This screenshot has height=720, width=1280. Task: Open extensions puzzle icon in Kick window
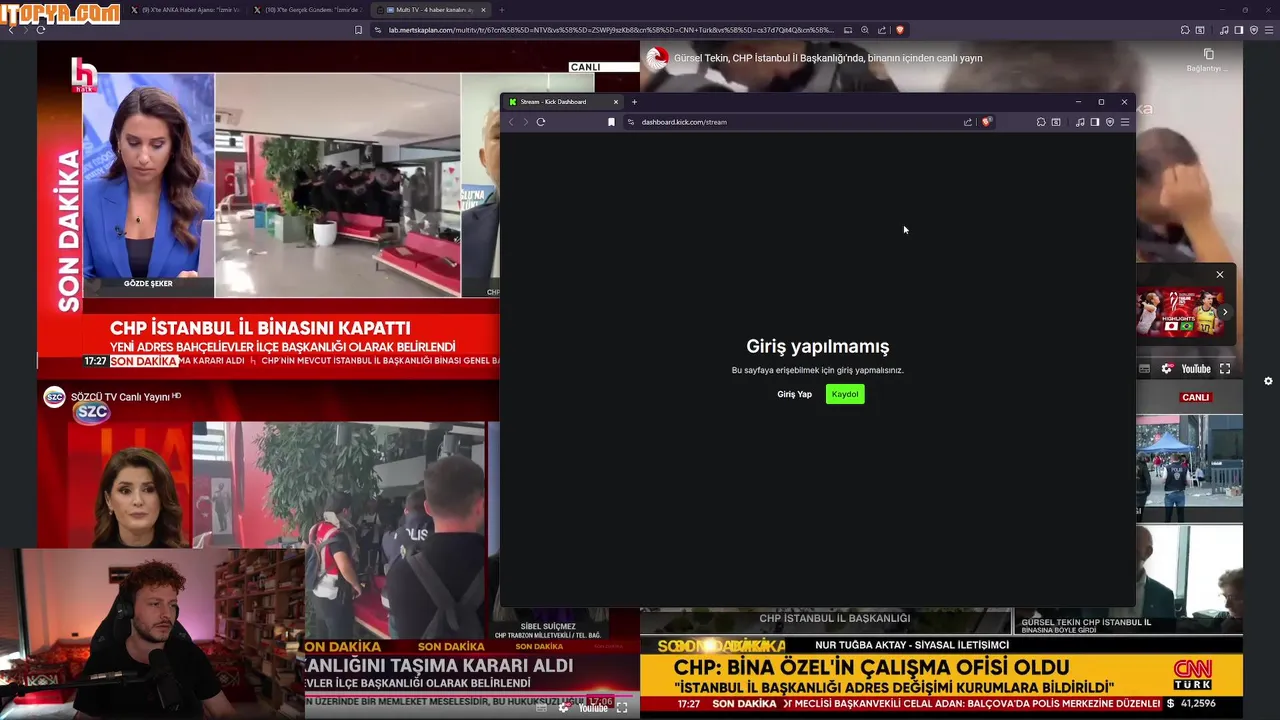coord(1041,122)
